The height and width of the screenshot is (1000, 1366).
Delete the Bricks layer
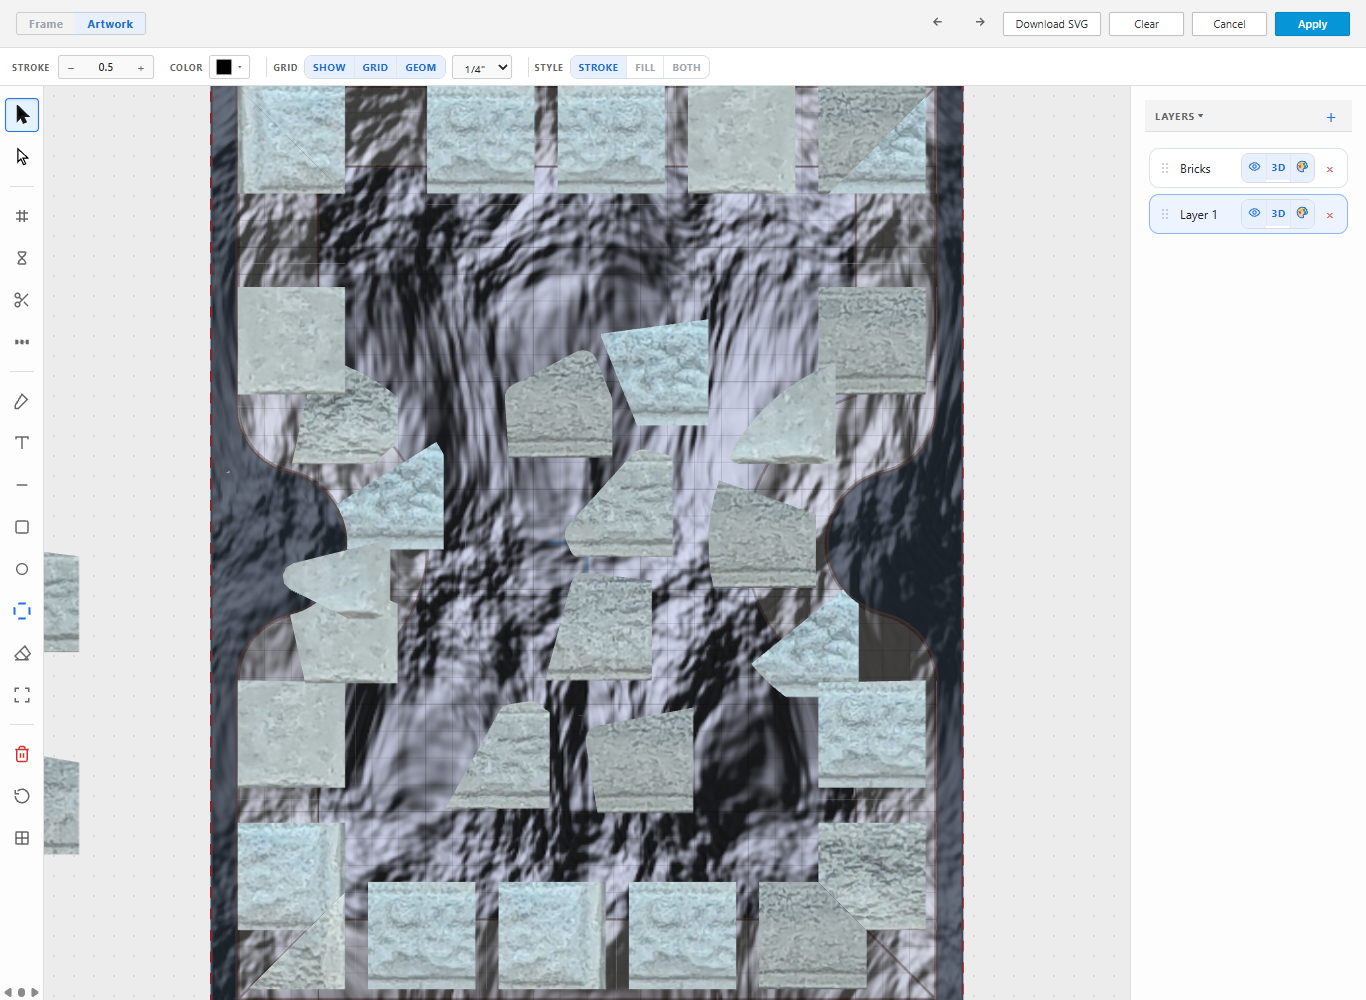[x=1330, y=169]
